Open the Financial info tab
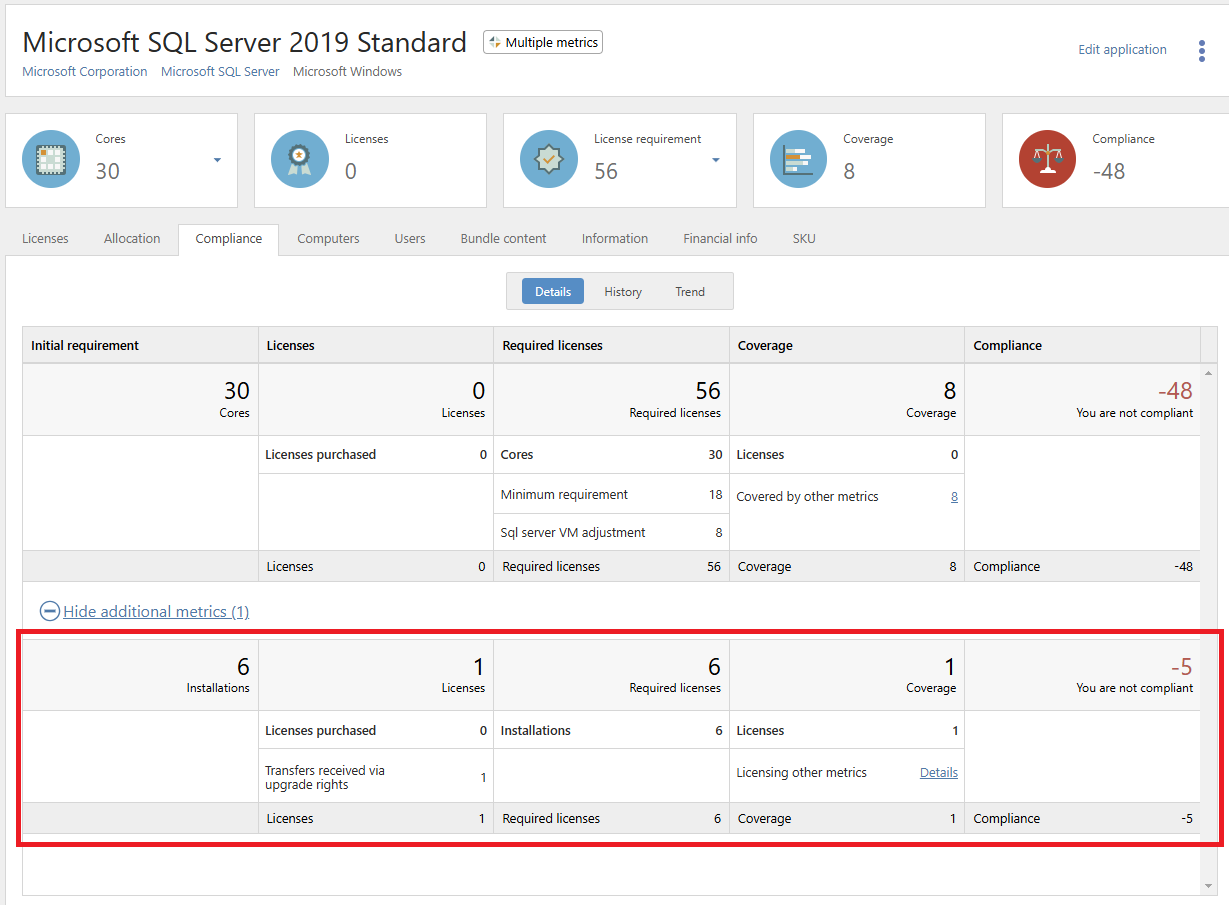Screen dimensions: 1229x905 pos(720,239)
